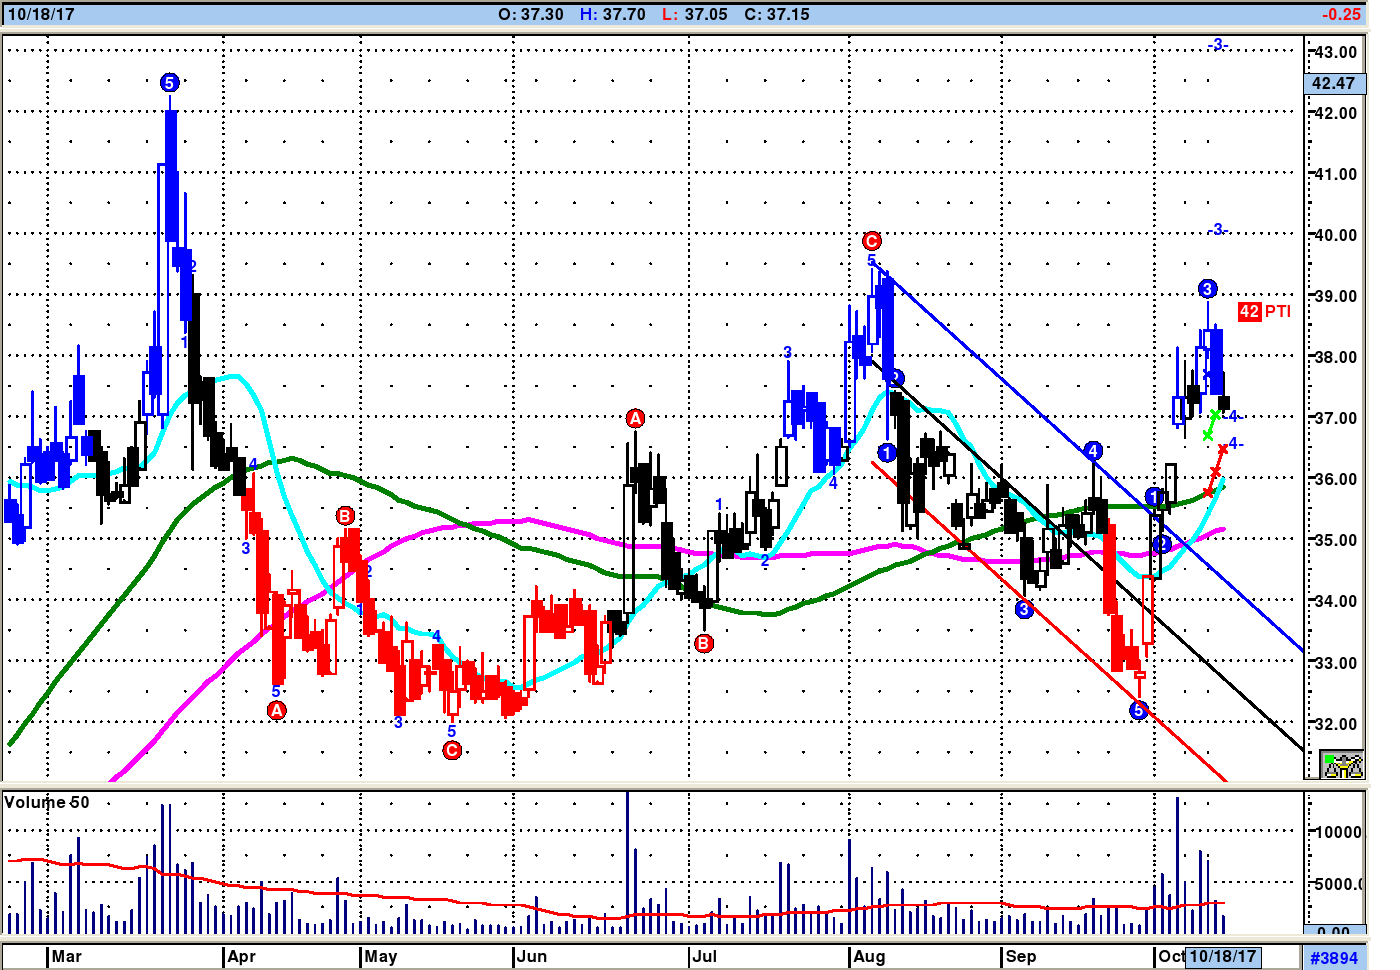The width and height of the screenshot is (1400, 970).
Task: Select blue circled 4 in September
Action: click(1093, 451)
